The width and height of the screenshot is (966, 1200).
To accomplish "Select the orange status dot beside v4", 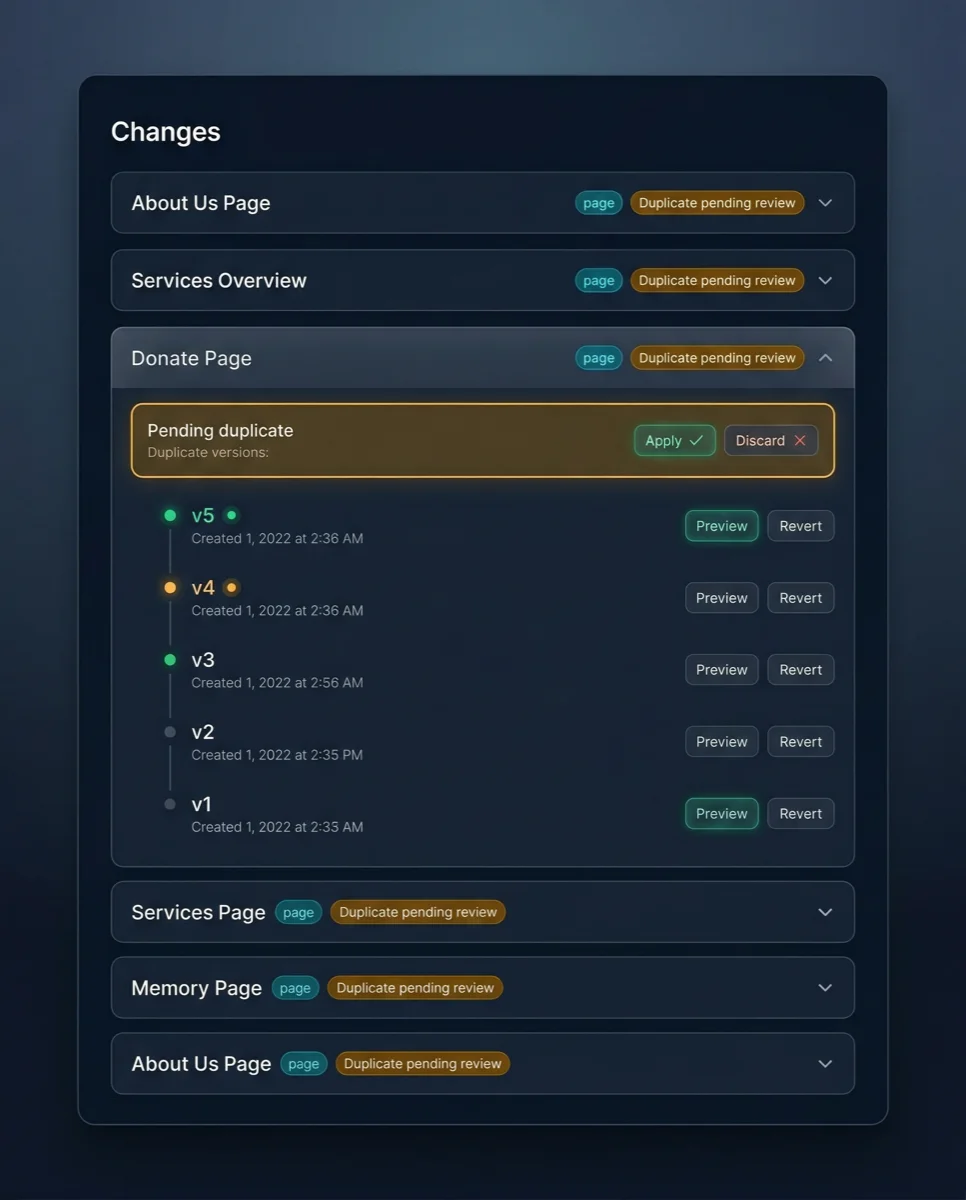I will tap(170, 587).
